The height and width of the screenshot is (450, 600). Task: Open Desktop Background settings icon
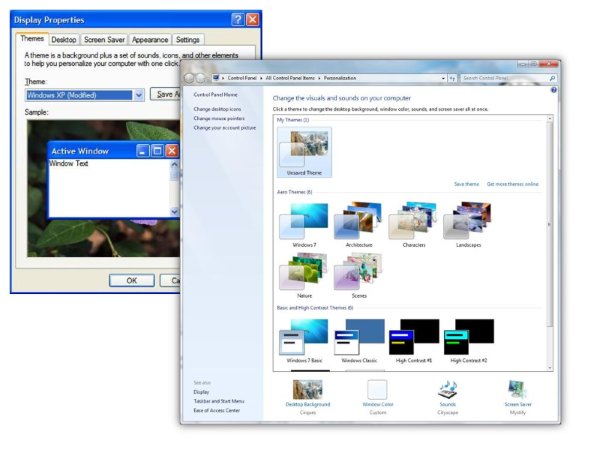pos(307,391)
